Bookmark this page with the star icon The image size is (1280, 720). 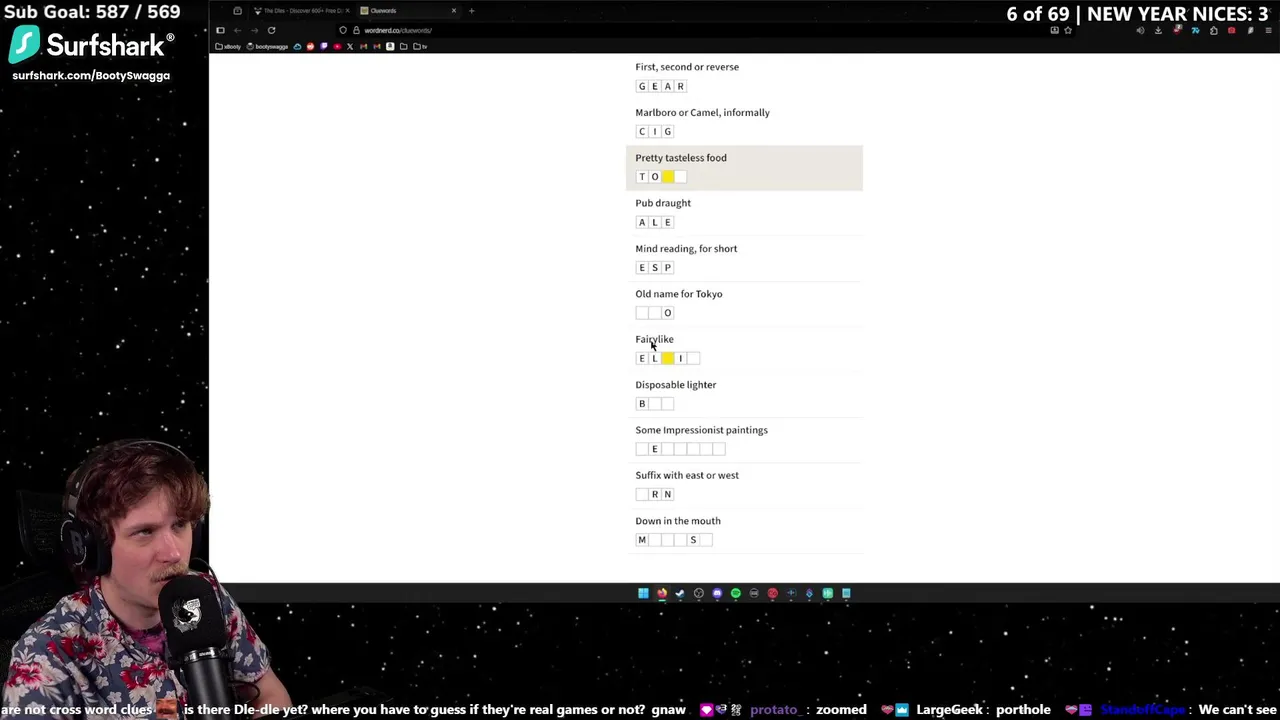click(x=1068, y=30)
